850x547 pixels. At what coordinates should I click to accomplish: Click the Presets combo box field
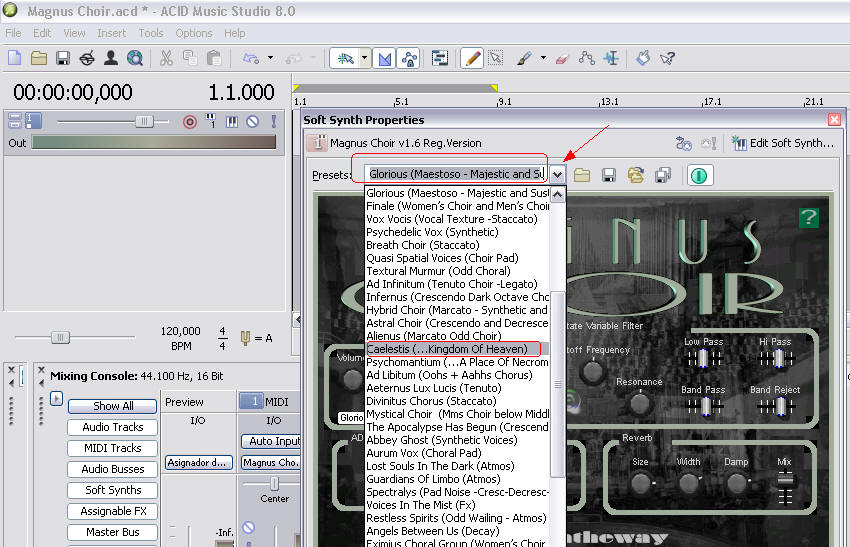coord(456,174)
